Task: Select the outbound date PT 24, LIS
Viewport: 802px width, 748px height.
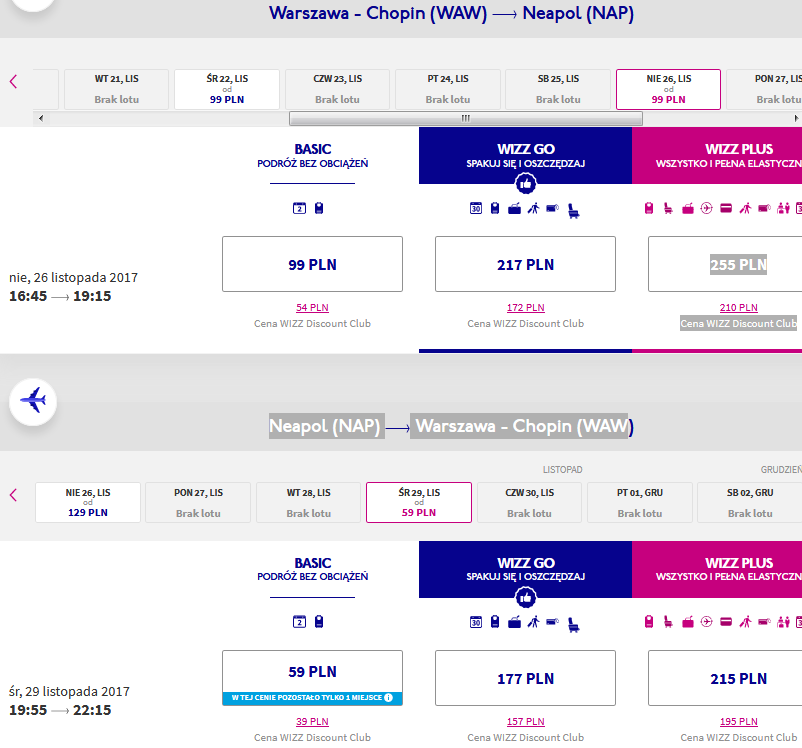Action: coord(448,89)
